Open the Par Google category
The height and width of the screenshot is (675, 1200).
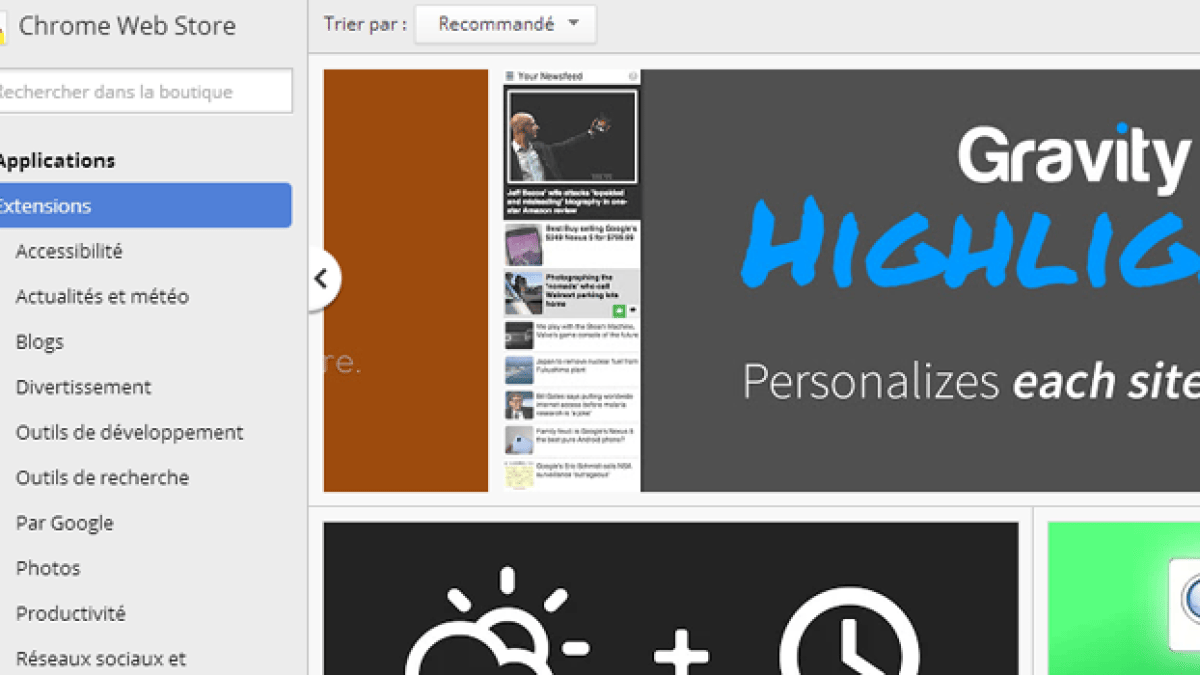click(65, 523)
